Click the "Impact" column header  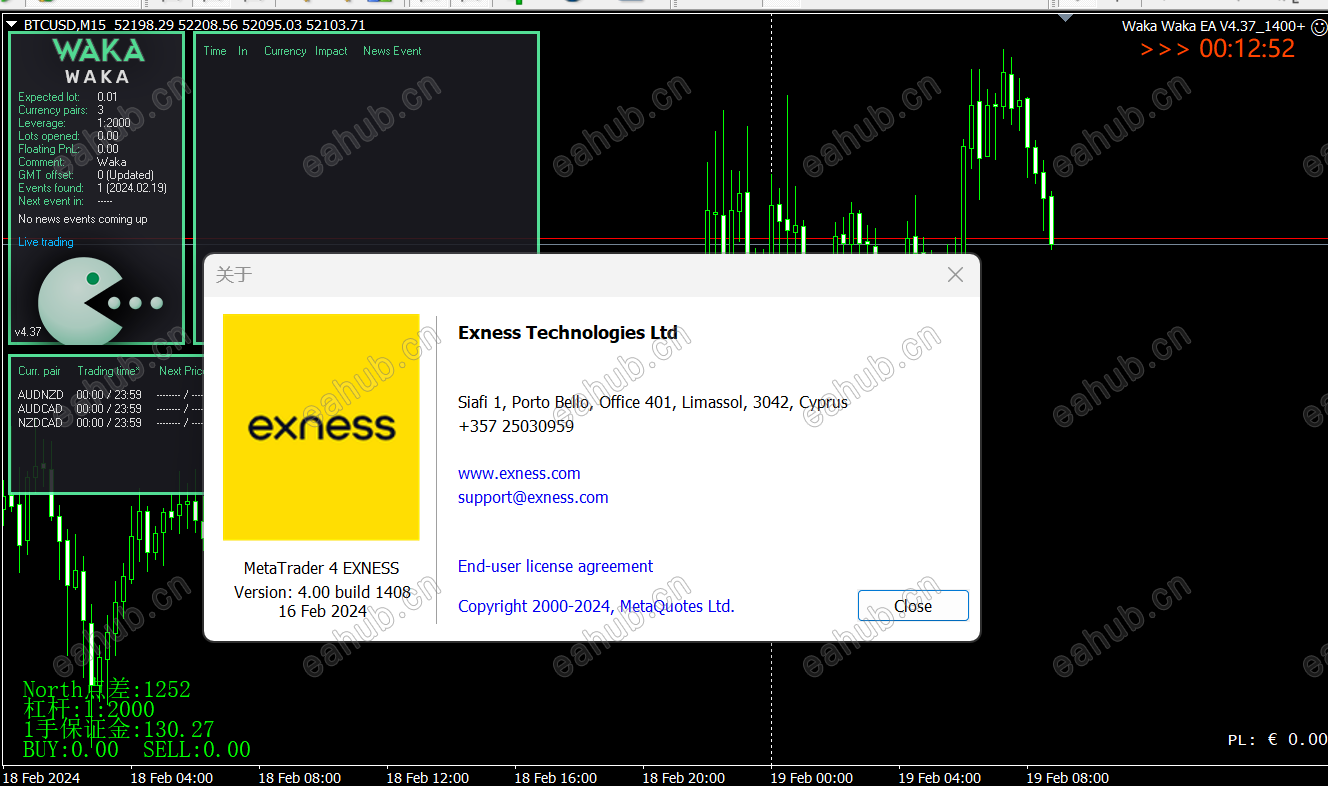point(331,51)
